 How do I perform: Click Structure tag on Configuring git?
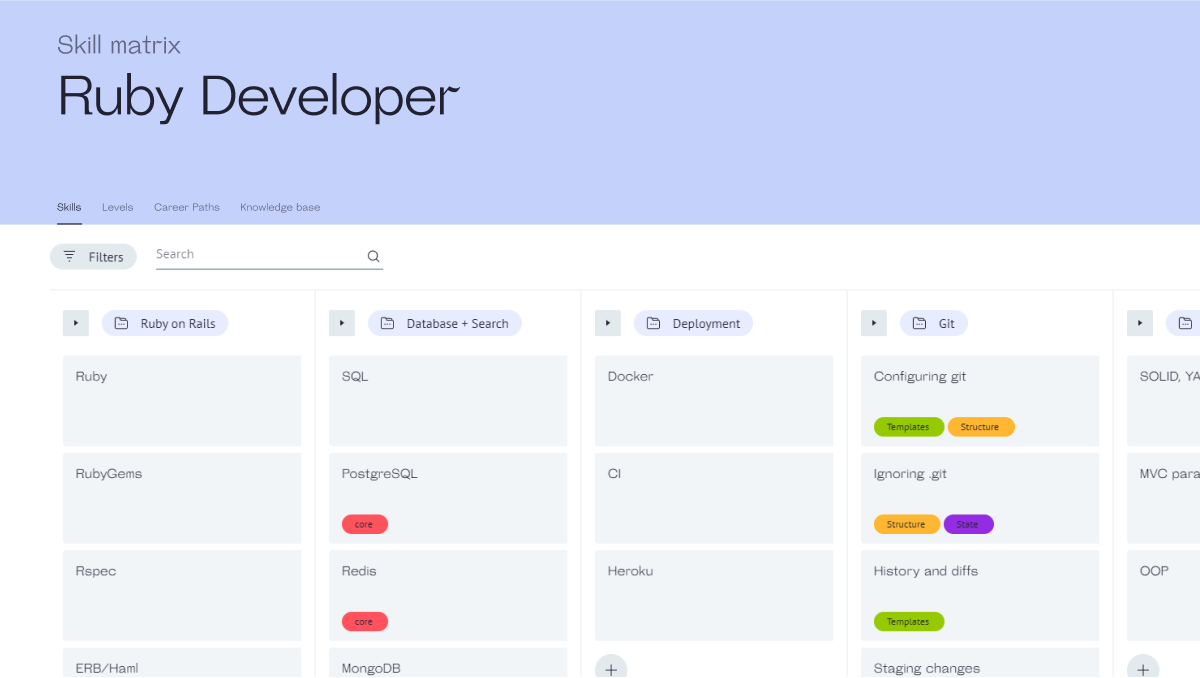(981, 427)
